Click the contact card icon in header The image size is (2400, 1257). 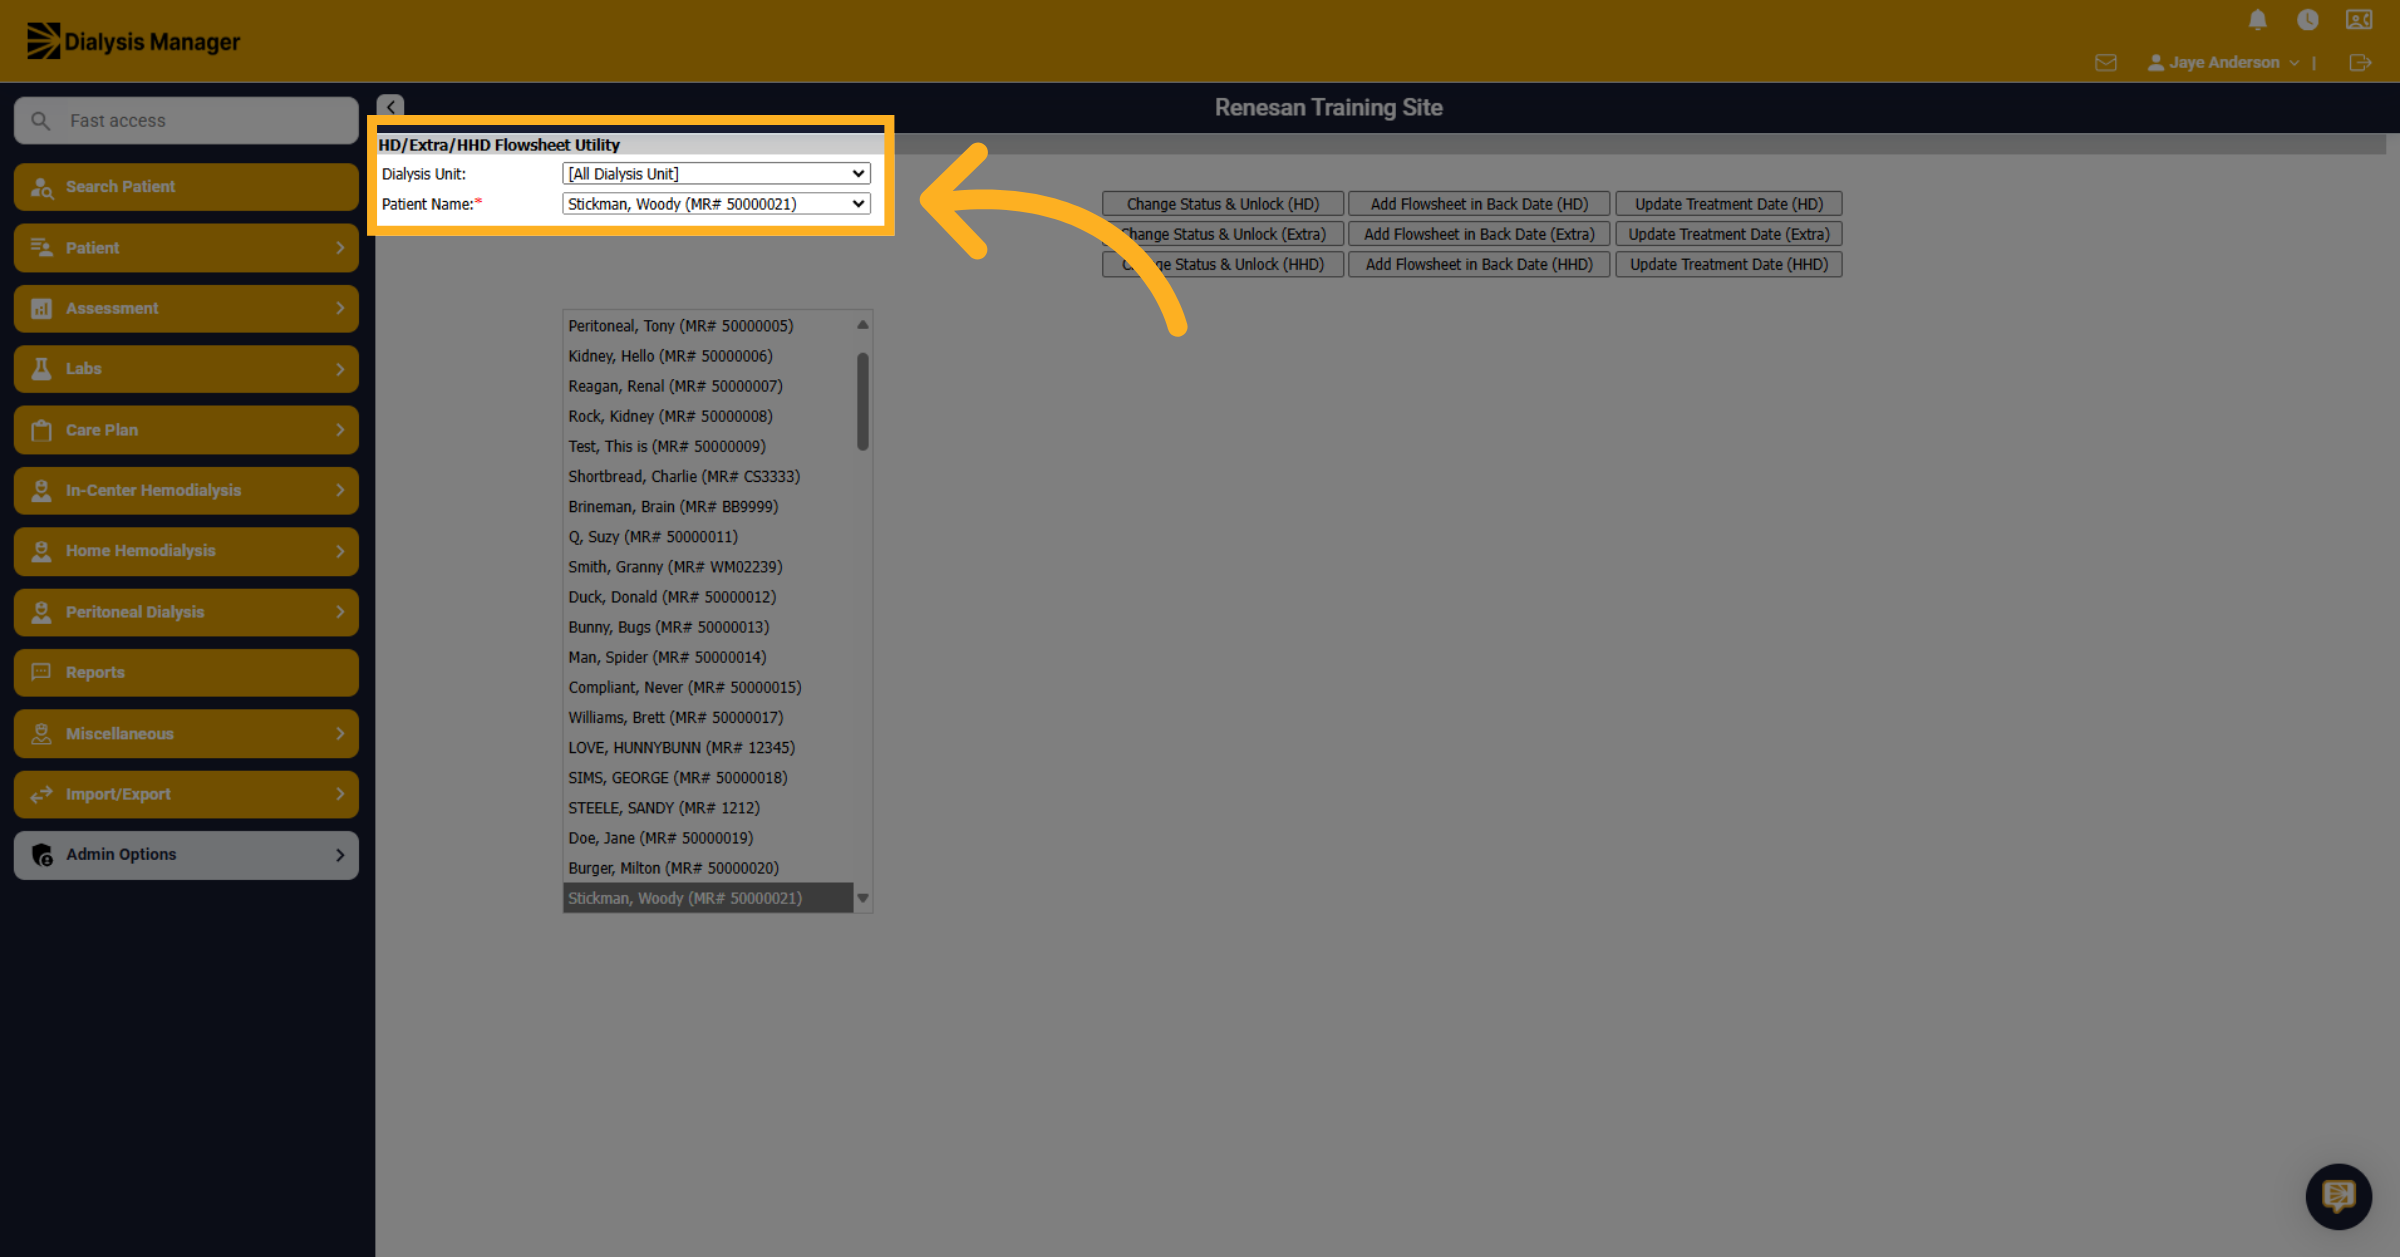click(x=2359, y=20)
